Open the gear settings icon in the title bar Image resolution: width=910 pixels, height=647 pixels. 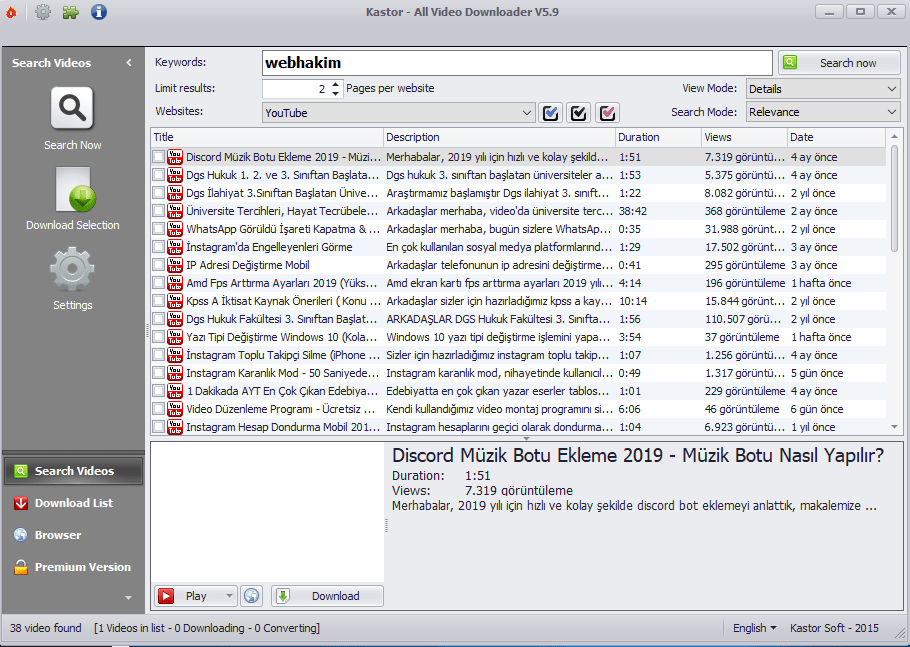pyautogui.click(x=43, y=12)
